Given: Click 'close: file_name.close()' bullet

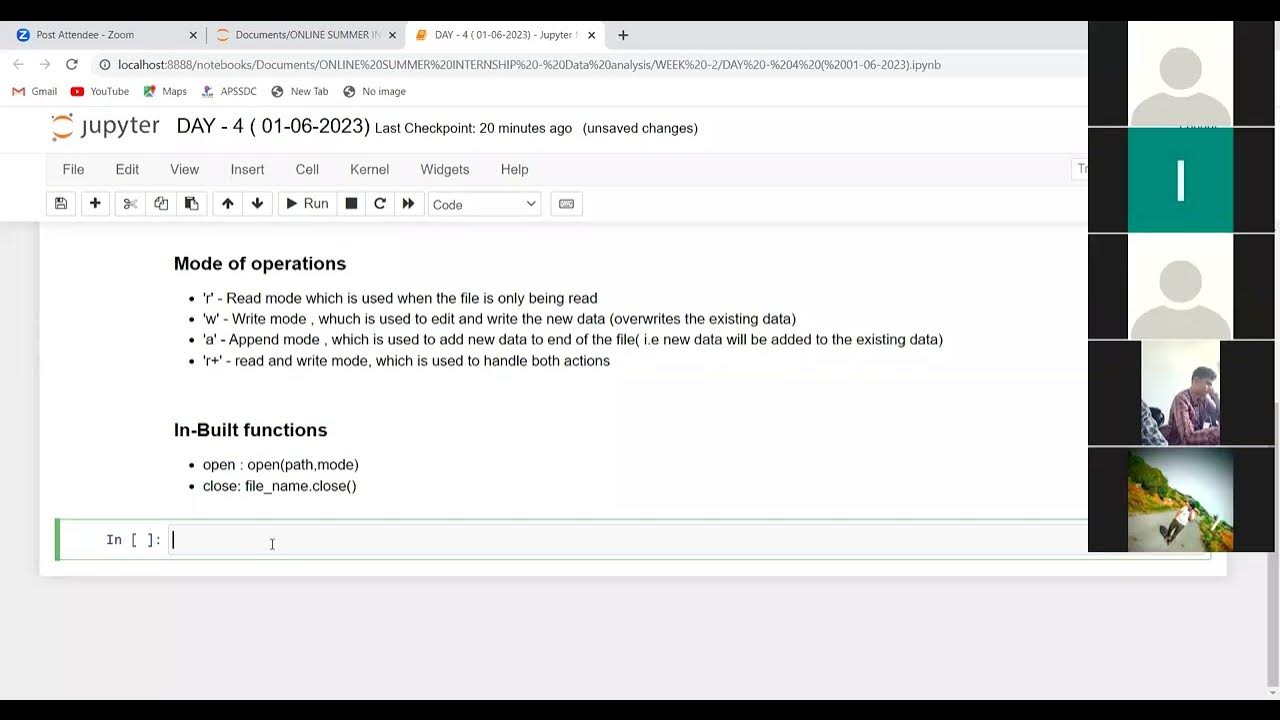Looking at the screenshot, I should click(x=280, y=486).
